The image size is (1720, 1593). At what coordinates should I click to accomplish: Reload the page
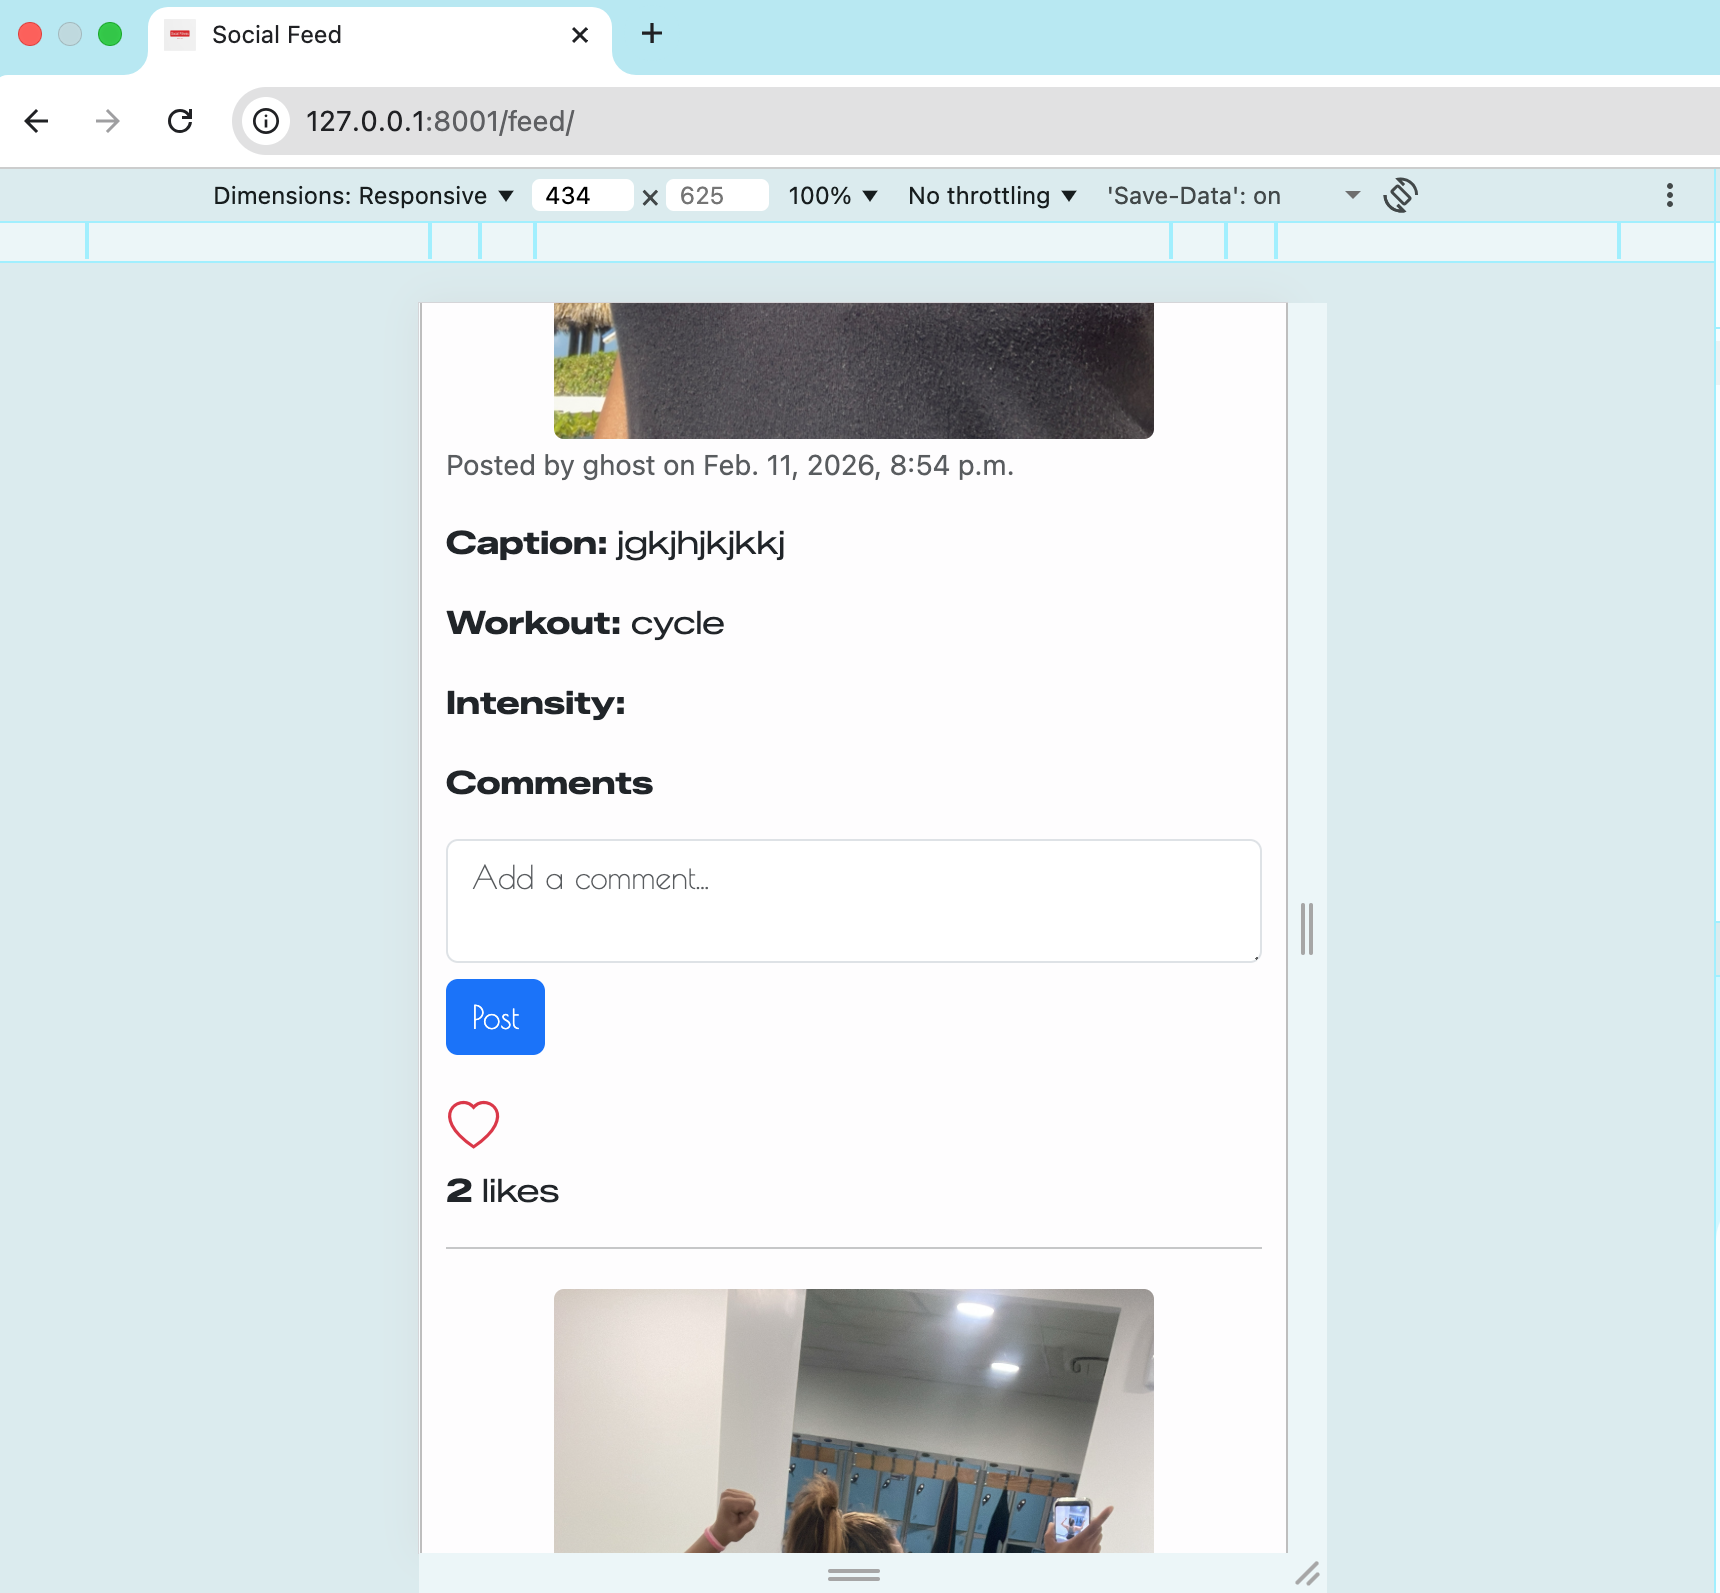181,121
